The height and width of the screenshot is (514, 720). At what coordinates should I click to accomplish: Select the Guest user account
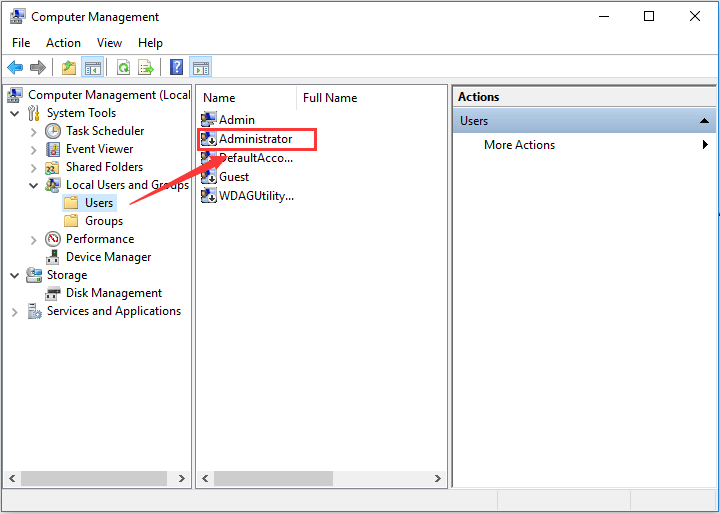[234, 177]
